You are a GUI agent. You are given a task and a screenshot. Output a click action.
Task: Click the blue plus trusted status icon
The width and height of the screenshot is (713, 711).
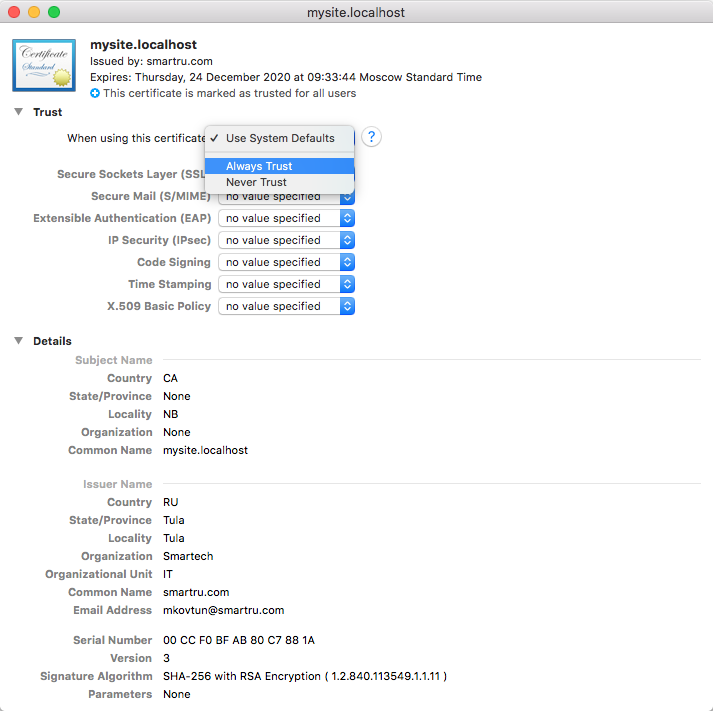tap(95, 93)
